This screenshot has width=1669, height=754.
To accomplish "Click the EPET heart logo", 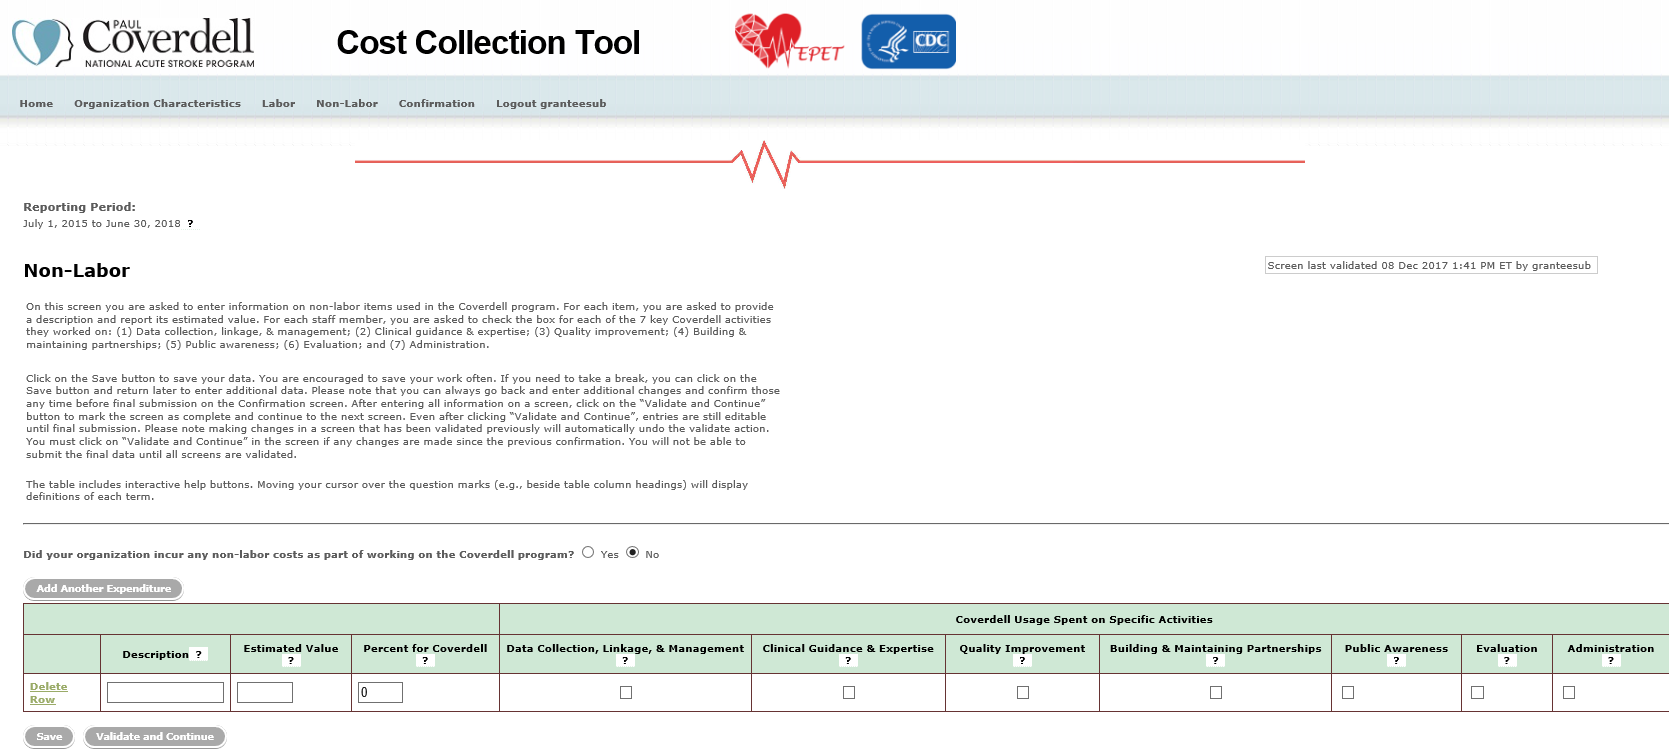I will click(788, 42).
